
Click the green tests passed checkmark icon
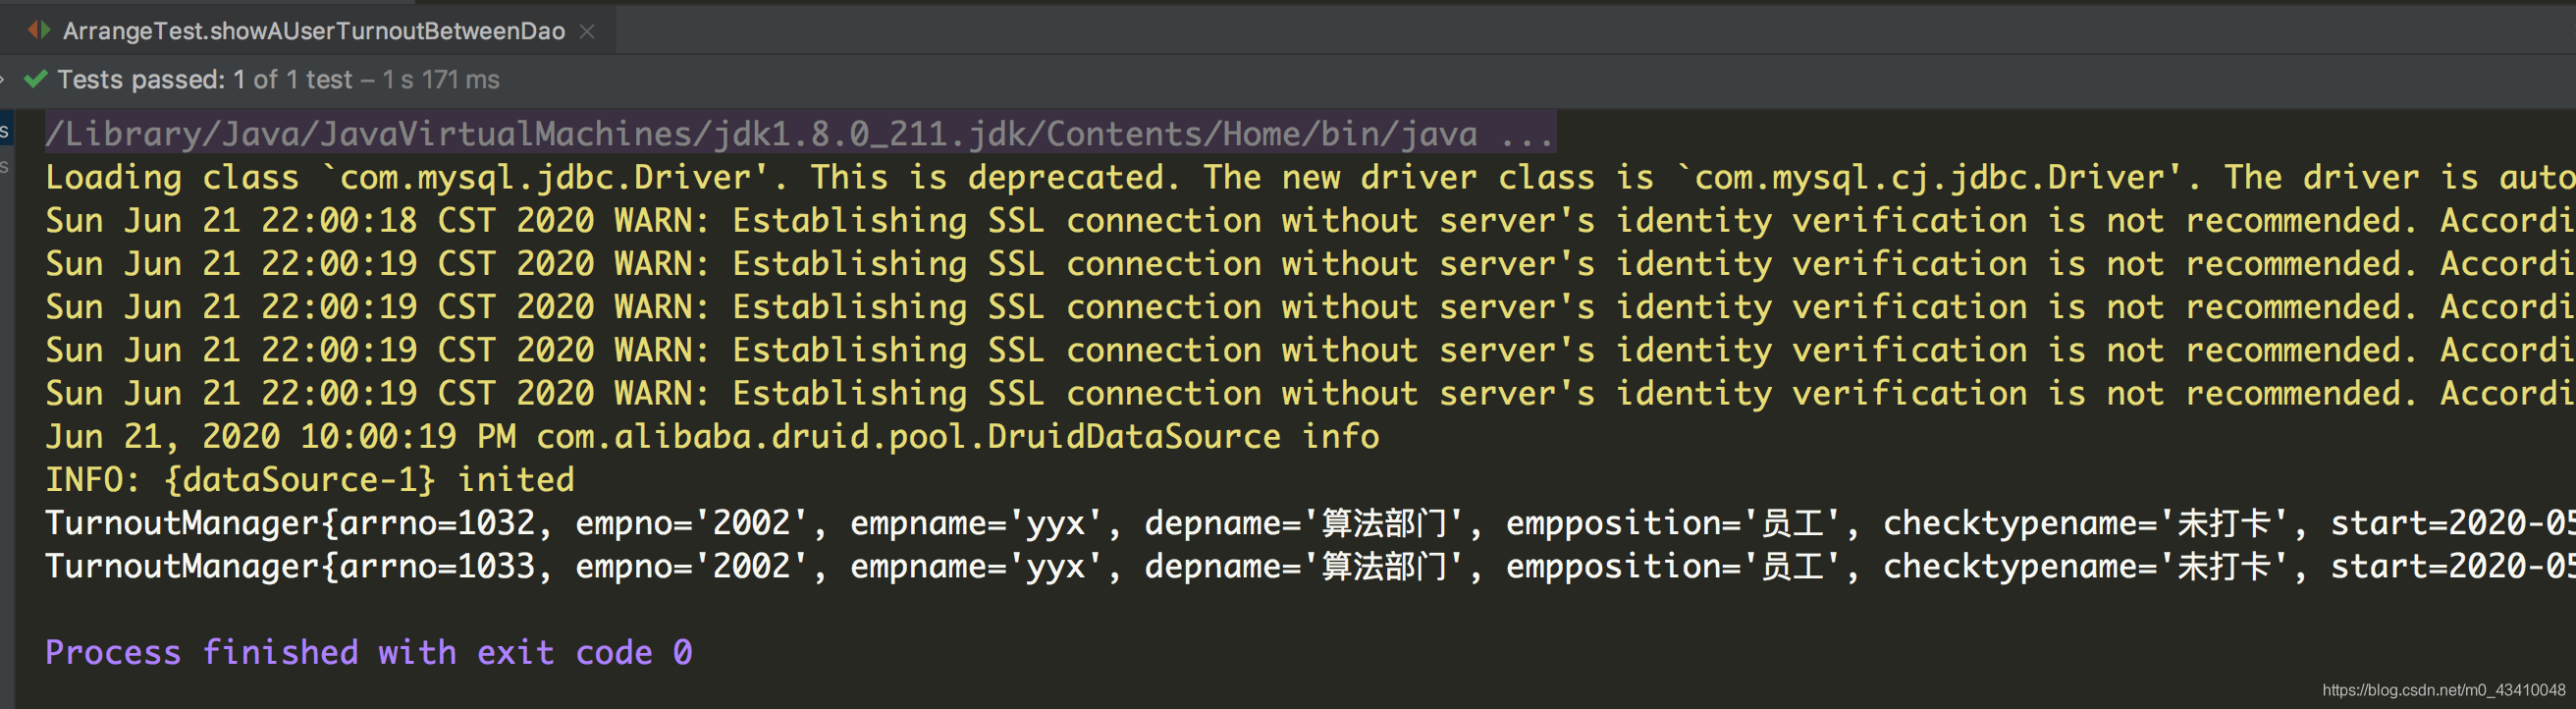35,79
